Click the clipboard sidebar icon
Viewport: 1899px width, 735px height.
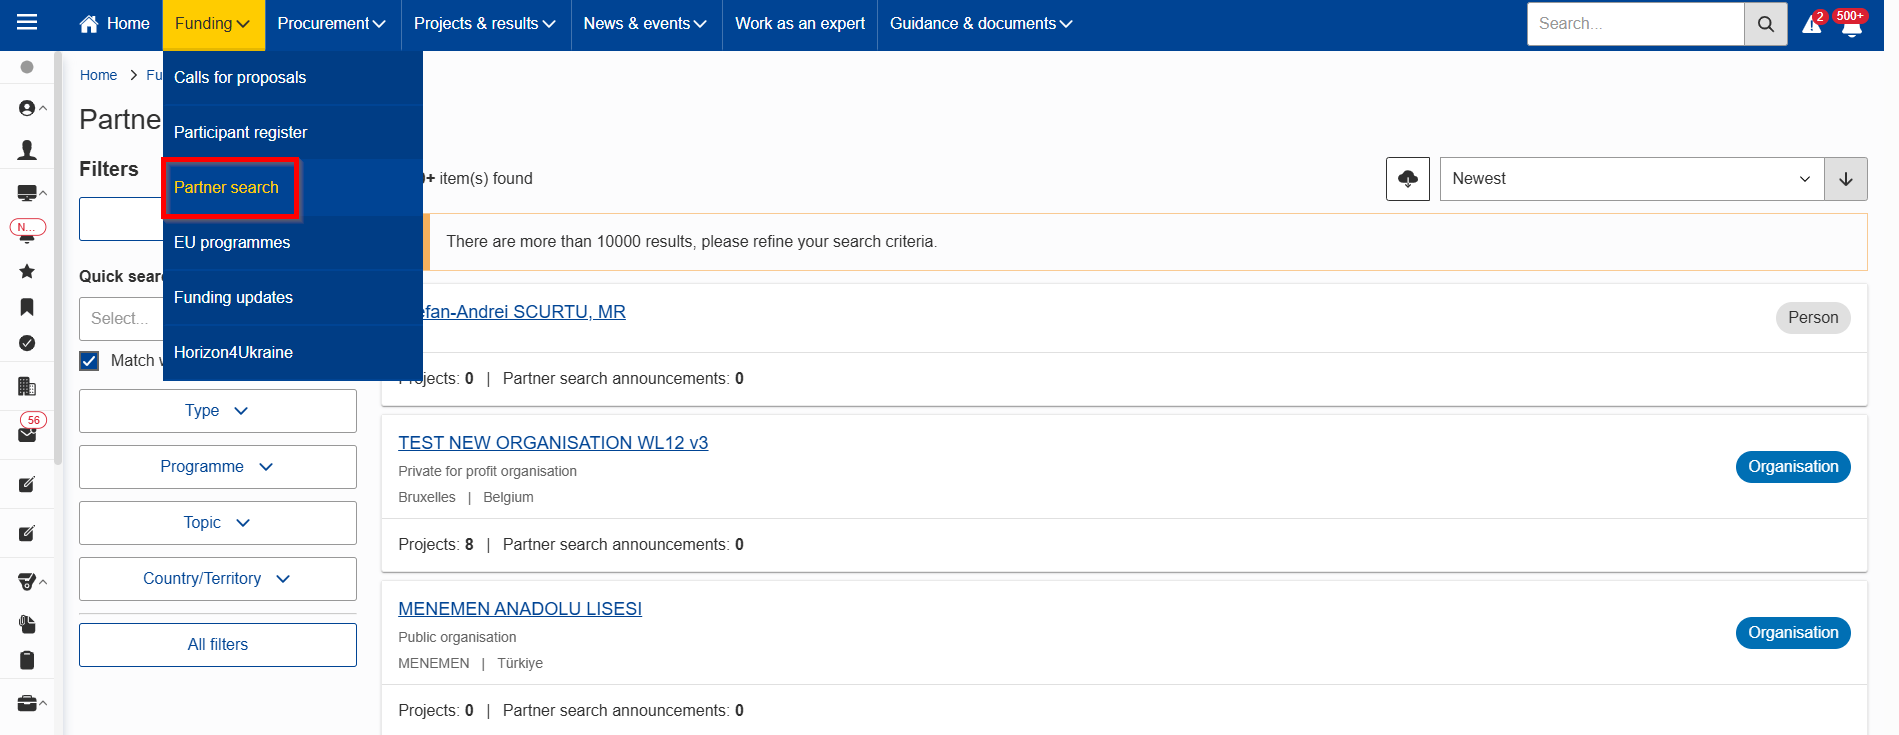coord(27,660)
